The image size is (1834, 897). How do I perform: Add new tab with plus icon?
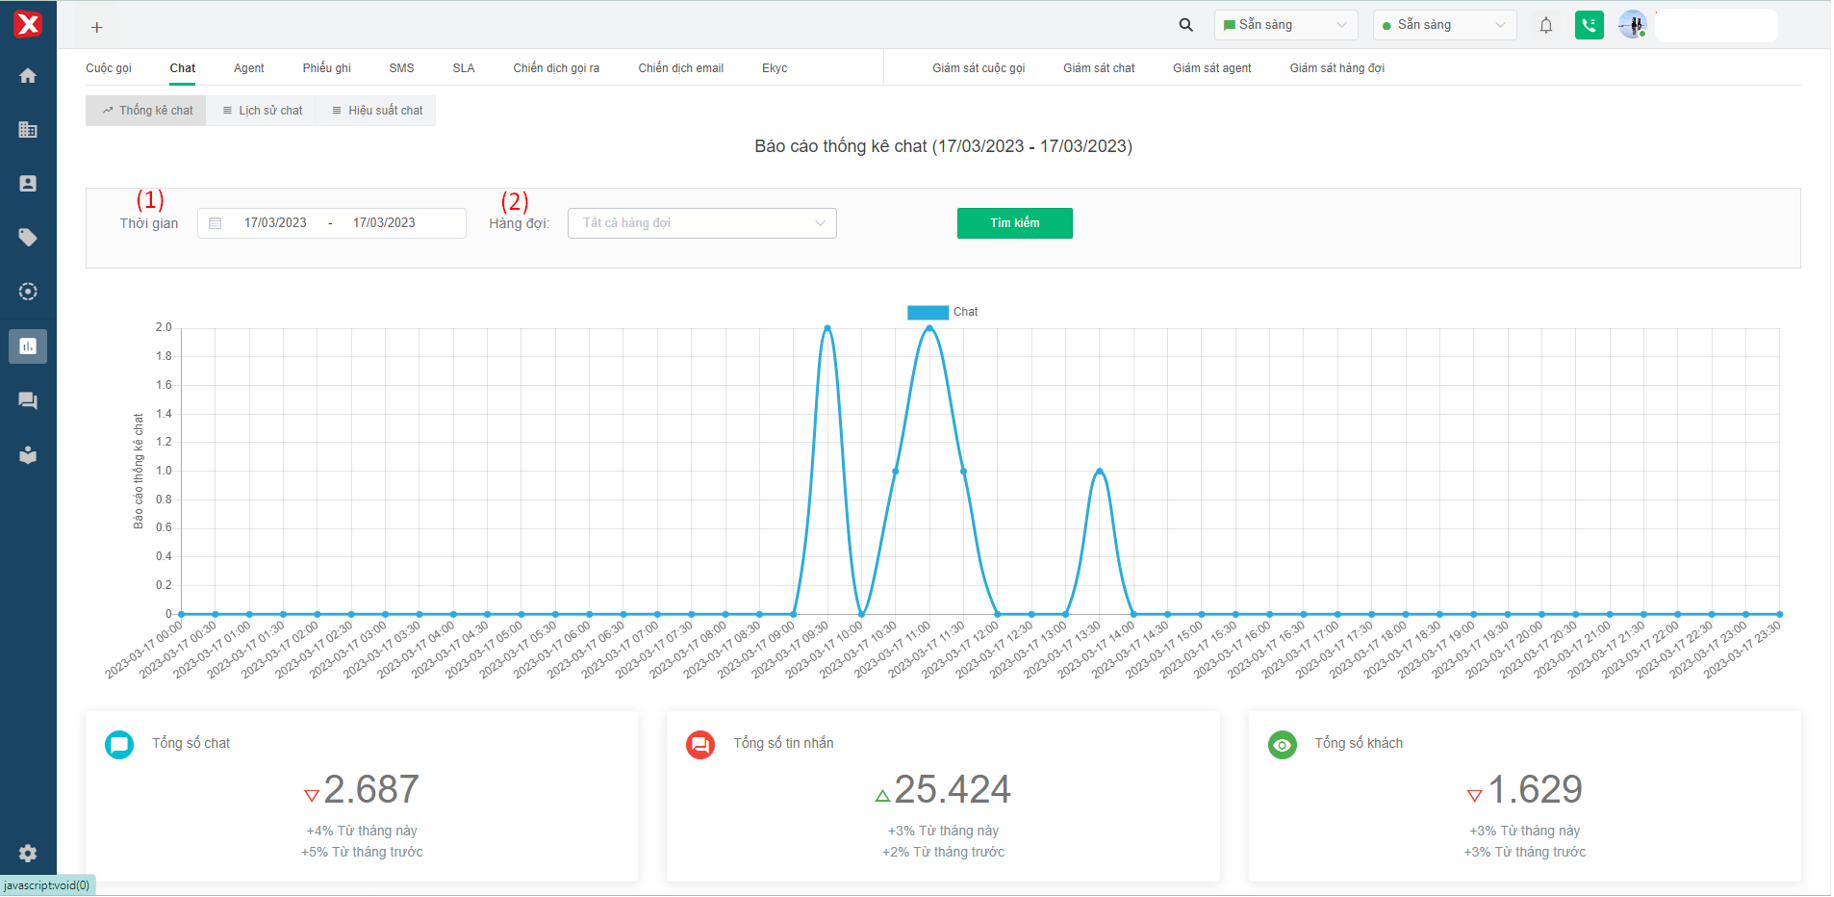tap(97, 28)
